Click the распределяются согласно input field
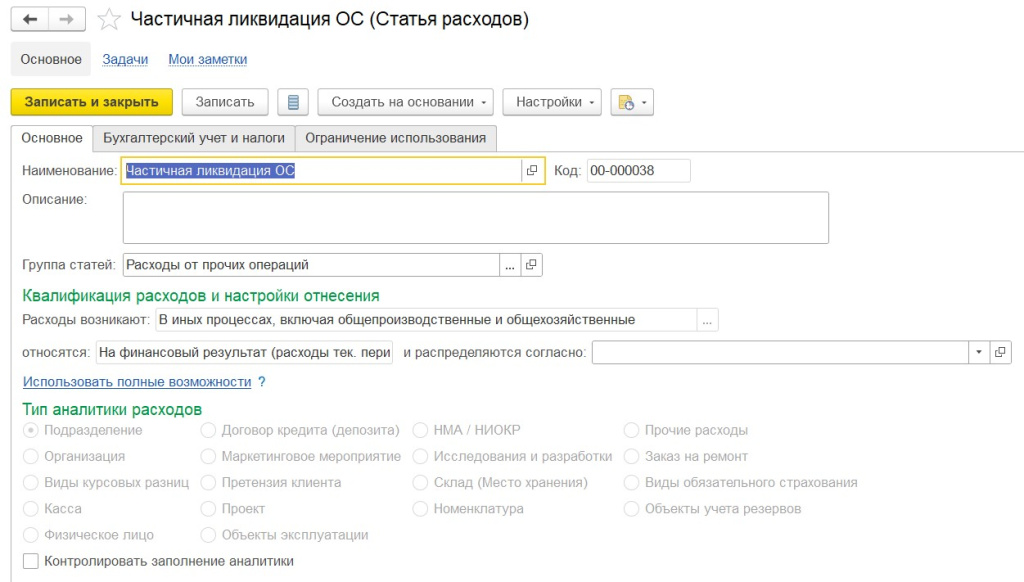 [x=780, y=353]
